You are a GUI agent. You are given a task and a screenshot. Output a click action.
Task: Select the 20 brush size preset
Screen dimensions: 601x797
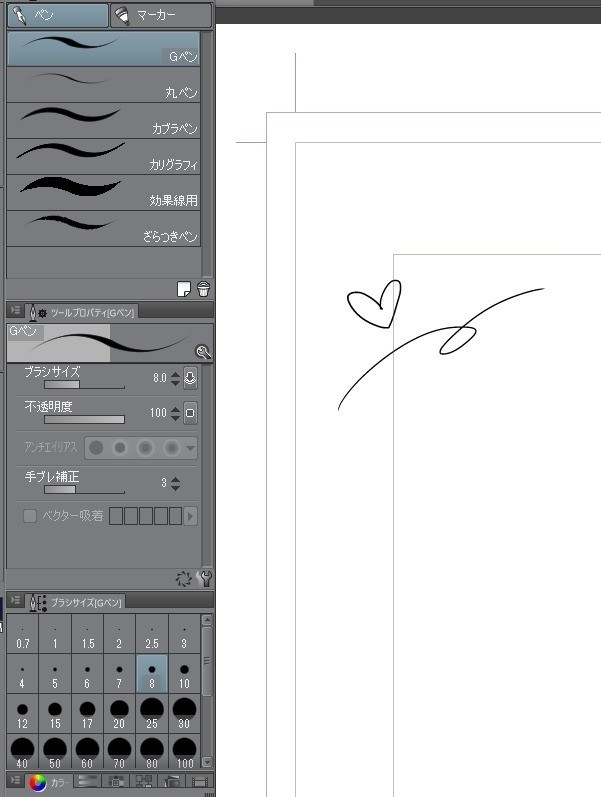(x=120, y=714)
